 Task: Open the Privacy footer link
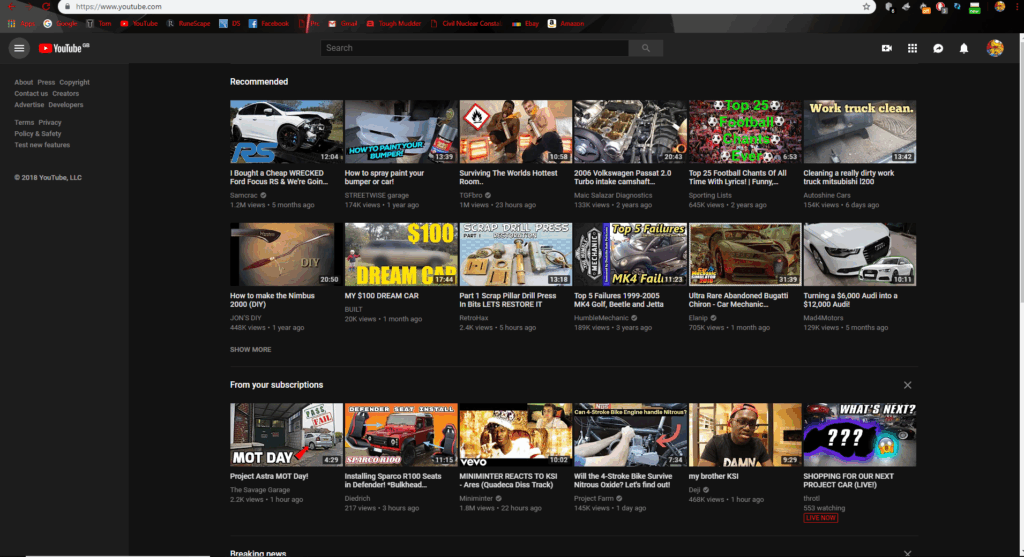pyautogui.click(x=50, y=123)
